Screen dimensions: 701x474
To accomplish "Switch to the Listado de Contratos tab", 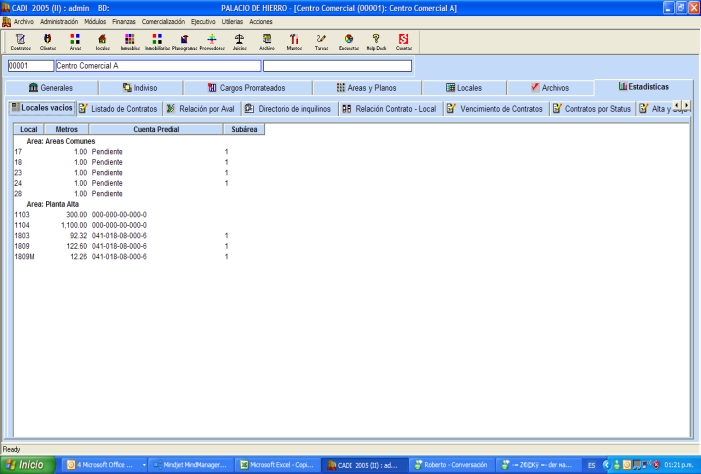I will pyautogui.click(x=118, y=108).
